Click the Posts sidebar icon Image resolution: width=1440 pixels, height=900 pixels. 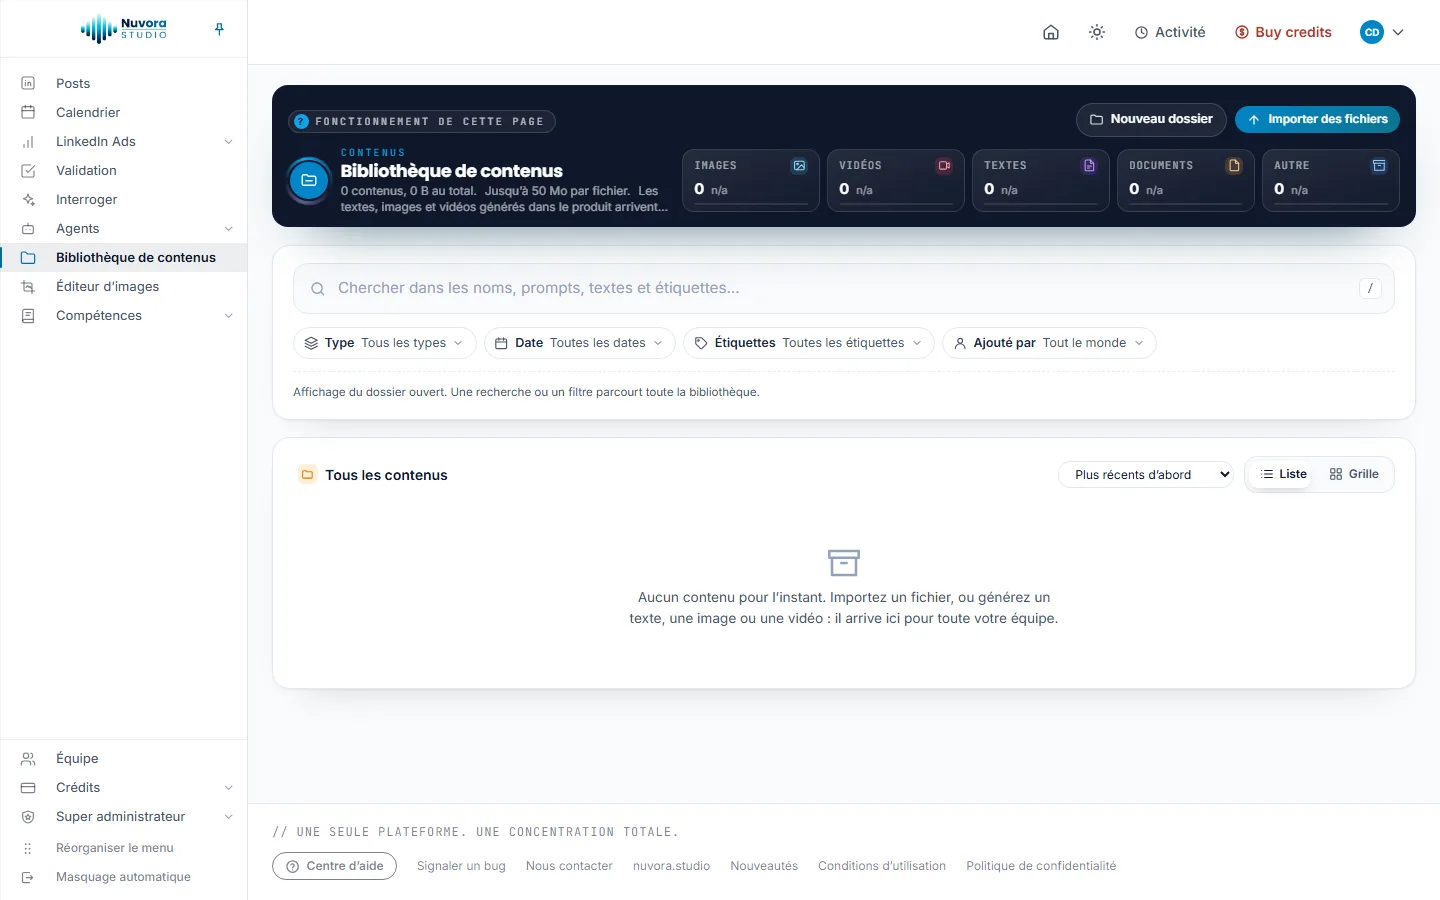pos(28,83)
